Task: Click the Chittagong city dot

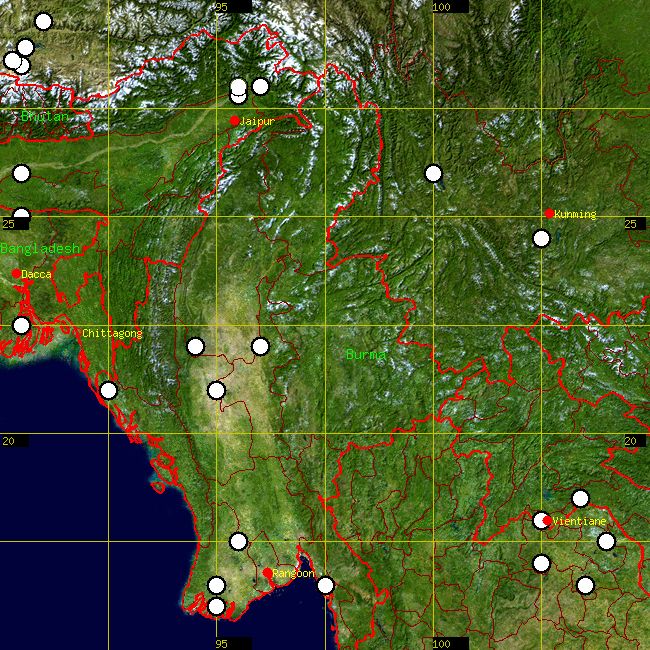Action: tap(77, 332)
